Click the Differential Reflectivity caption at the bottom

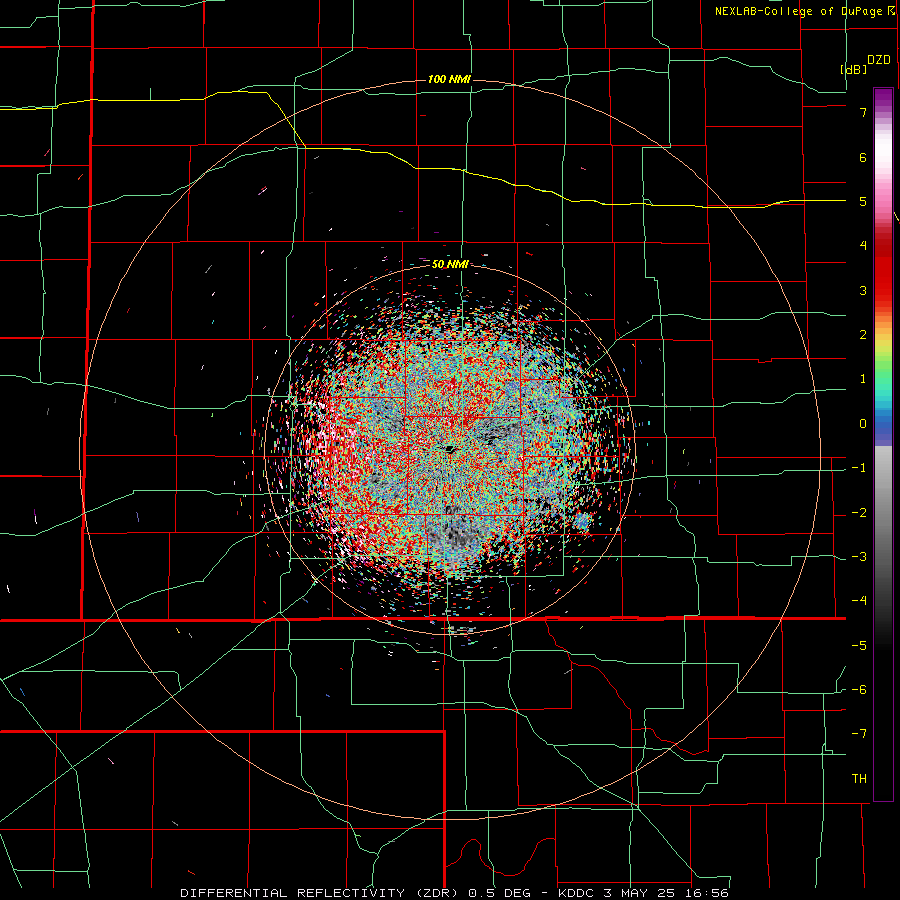coord(454,893)
